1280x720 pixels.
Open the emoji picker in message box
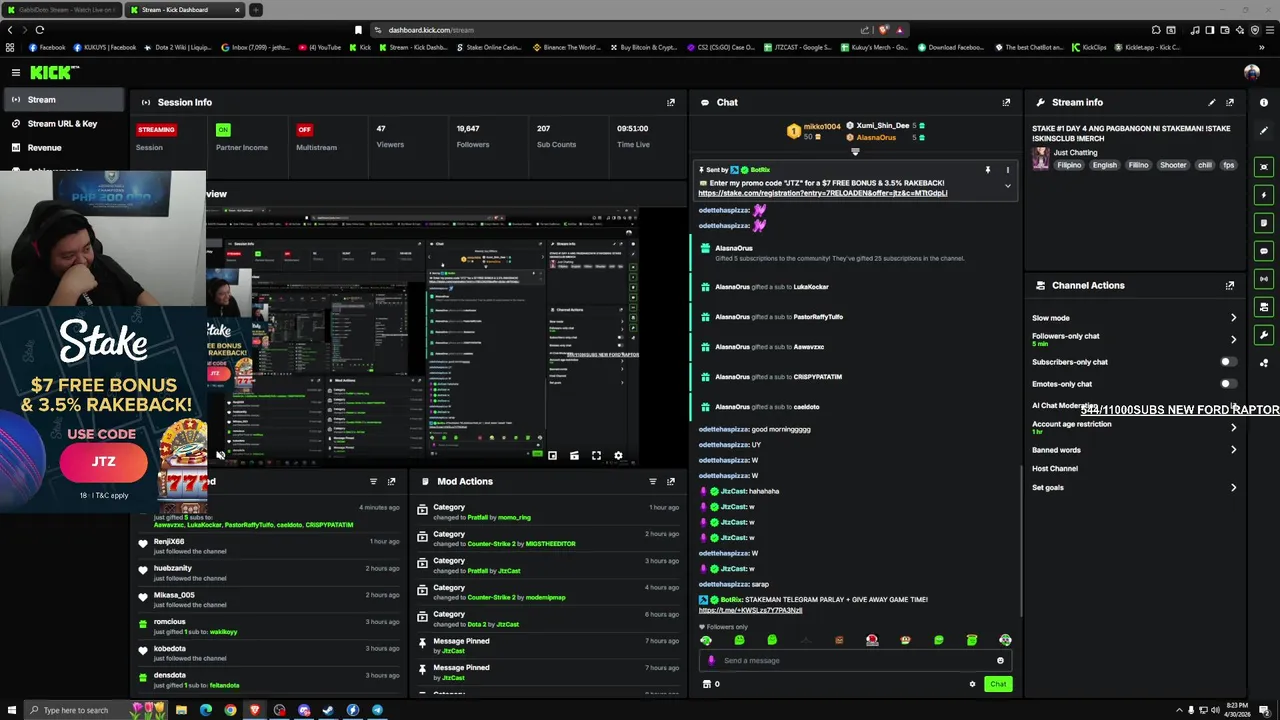(1000, 660)
